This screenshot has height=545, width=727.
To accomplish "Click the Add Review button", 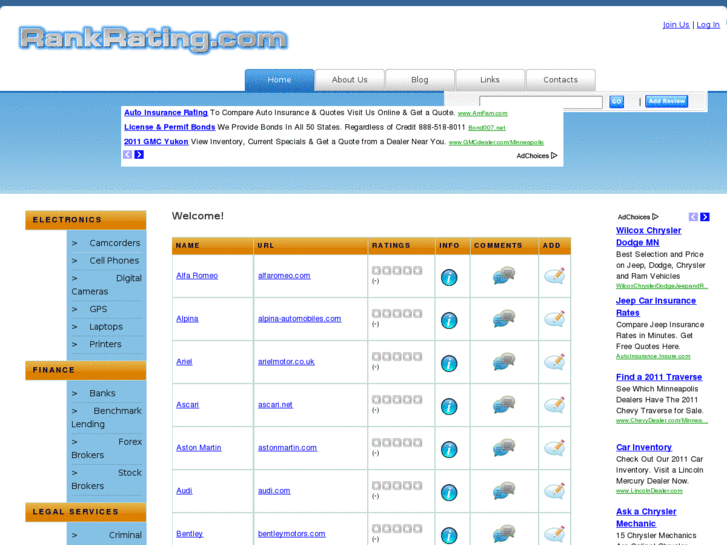I will click(x=667, y=101).
